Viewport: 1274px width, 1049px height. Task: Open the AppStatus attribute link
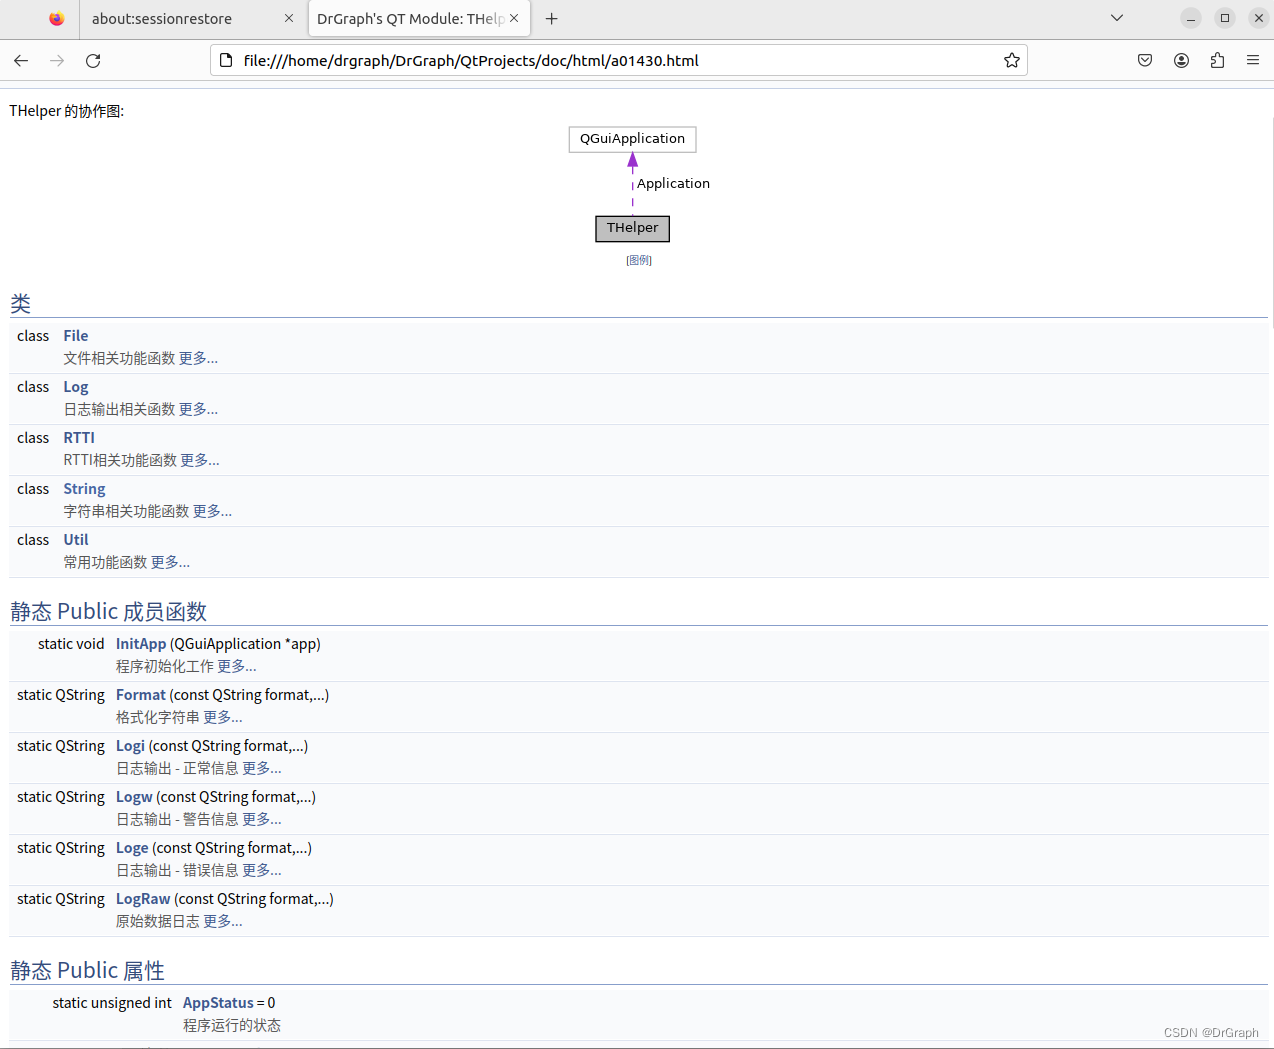(218, 1003)
